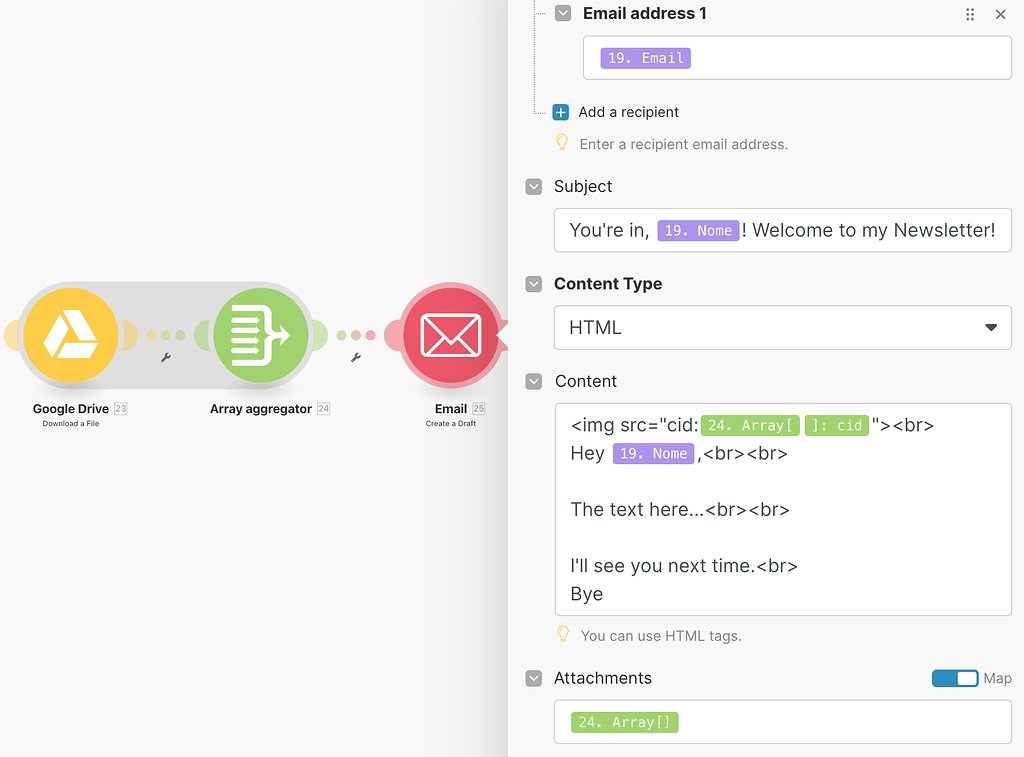Click the plus icon to add recipient

point(561,112)
